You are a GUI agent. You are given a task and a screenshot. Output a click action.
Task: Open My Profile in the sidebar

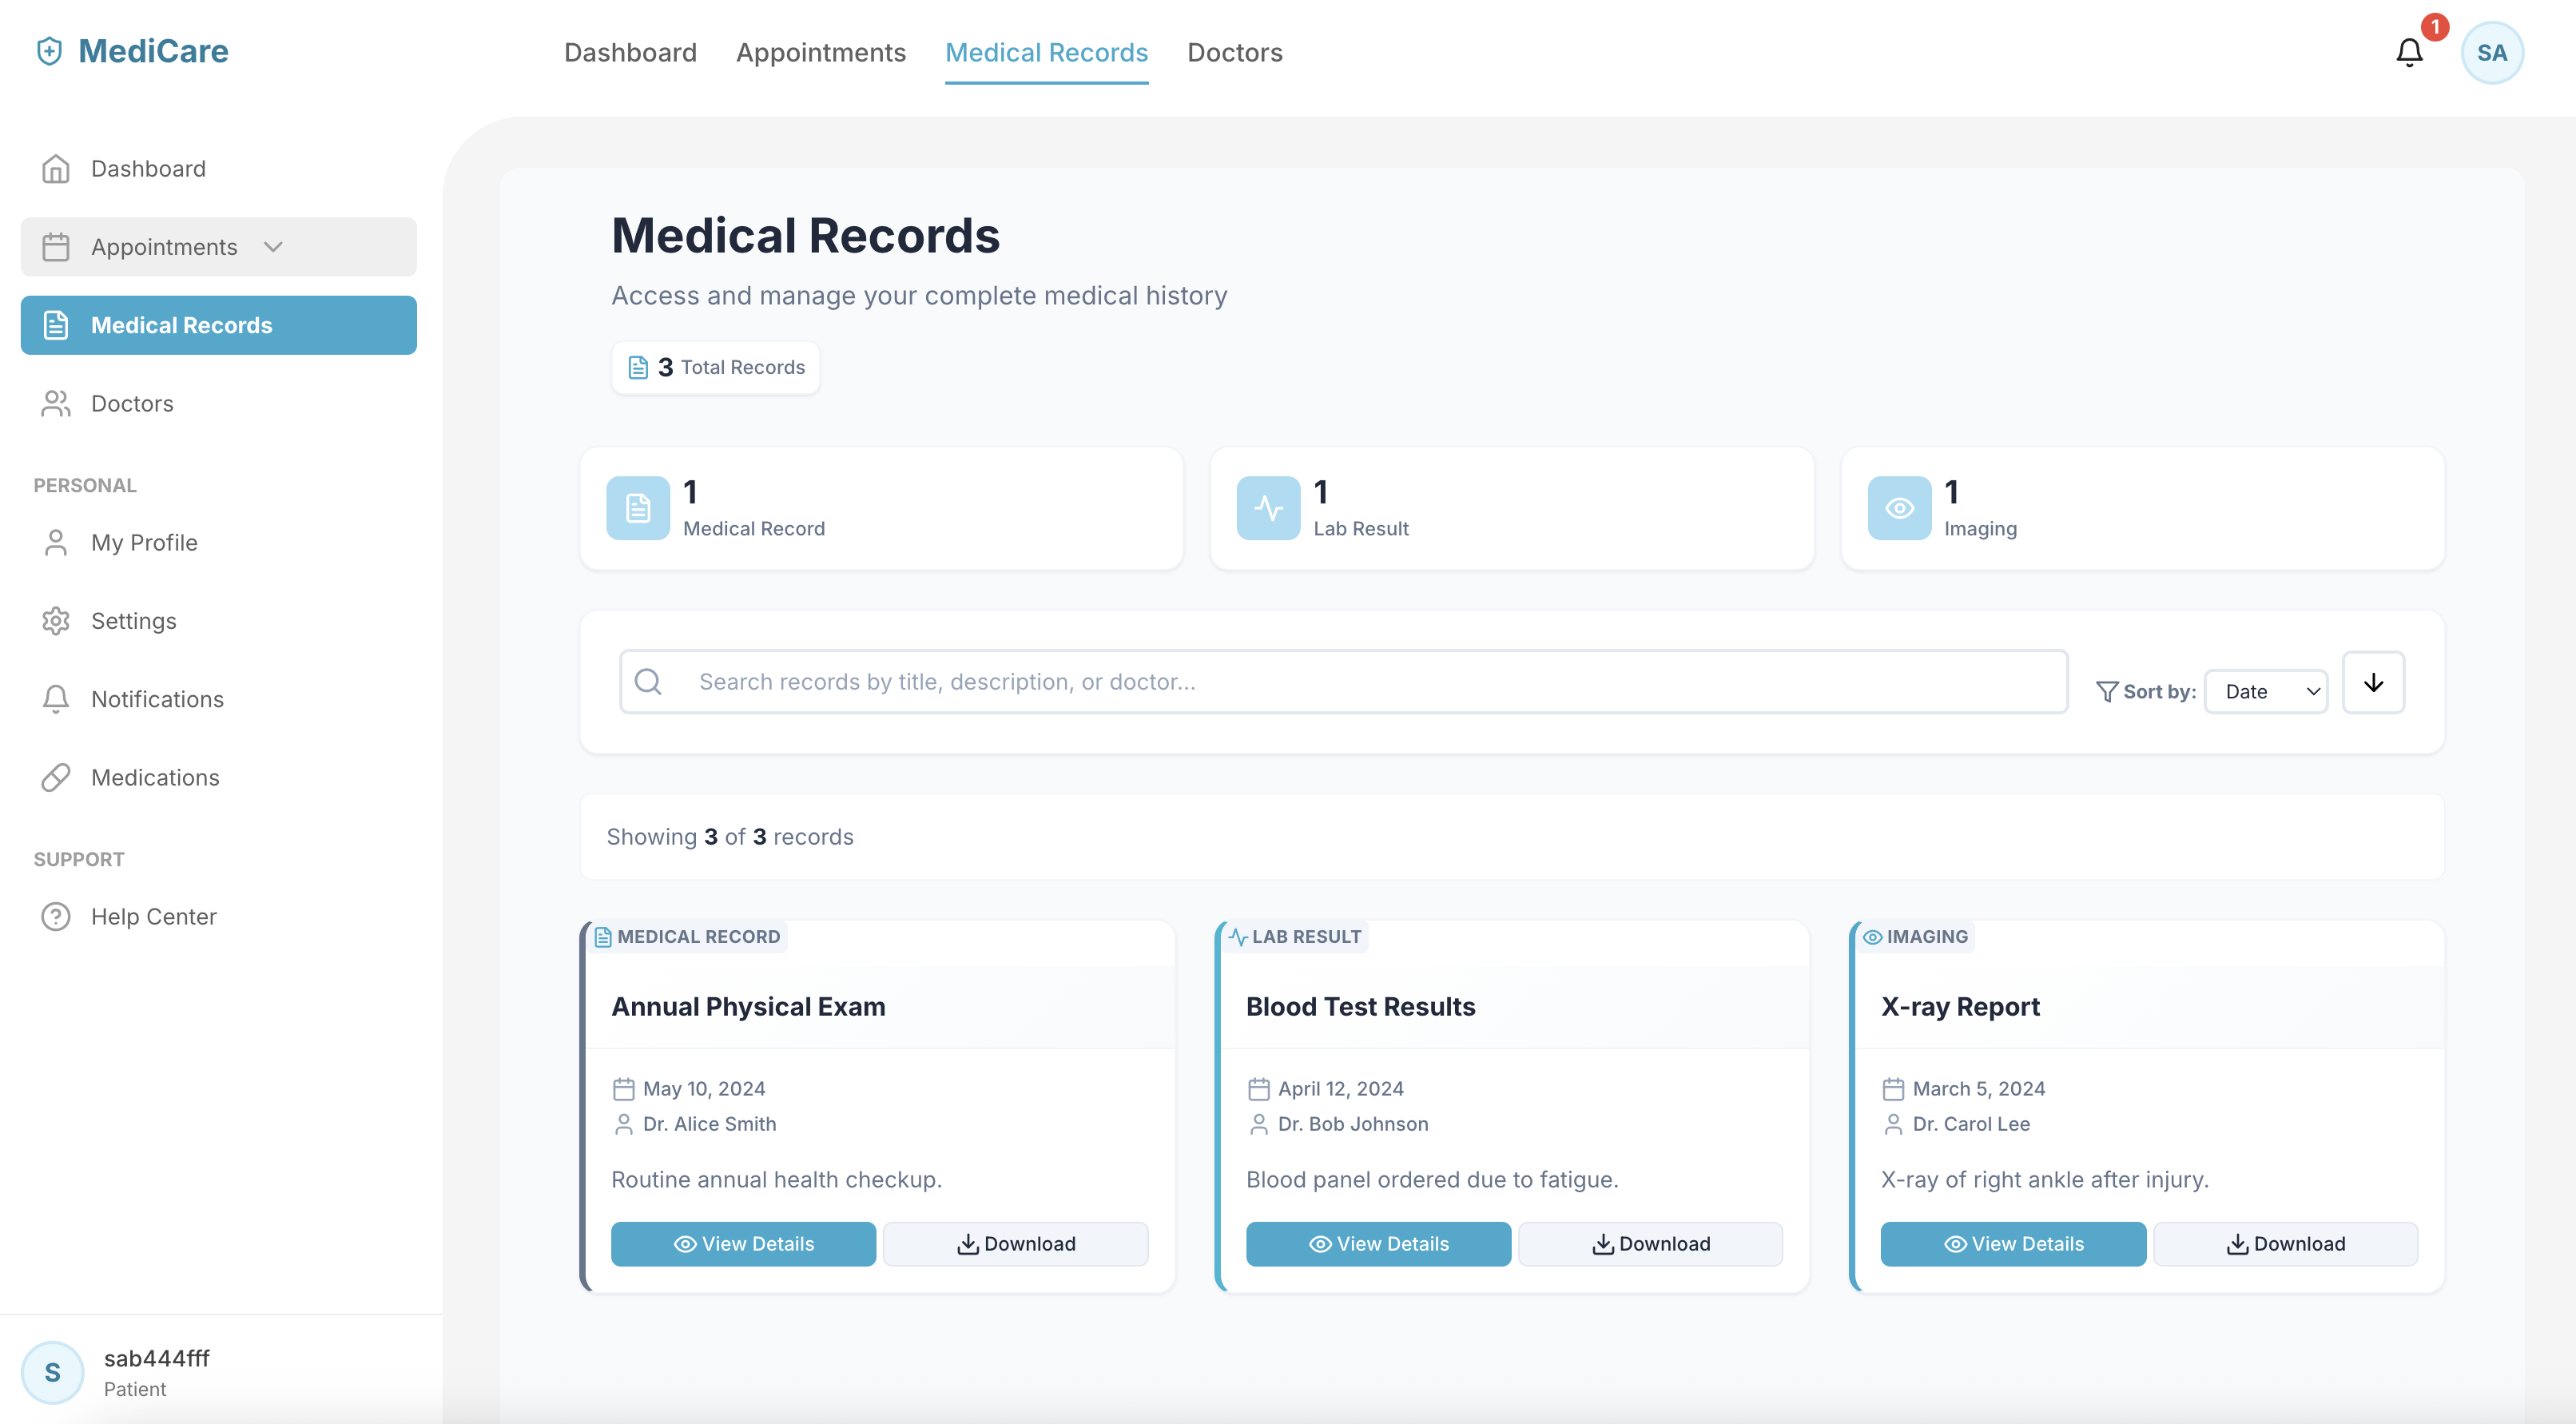tap(144, 543)
